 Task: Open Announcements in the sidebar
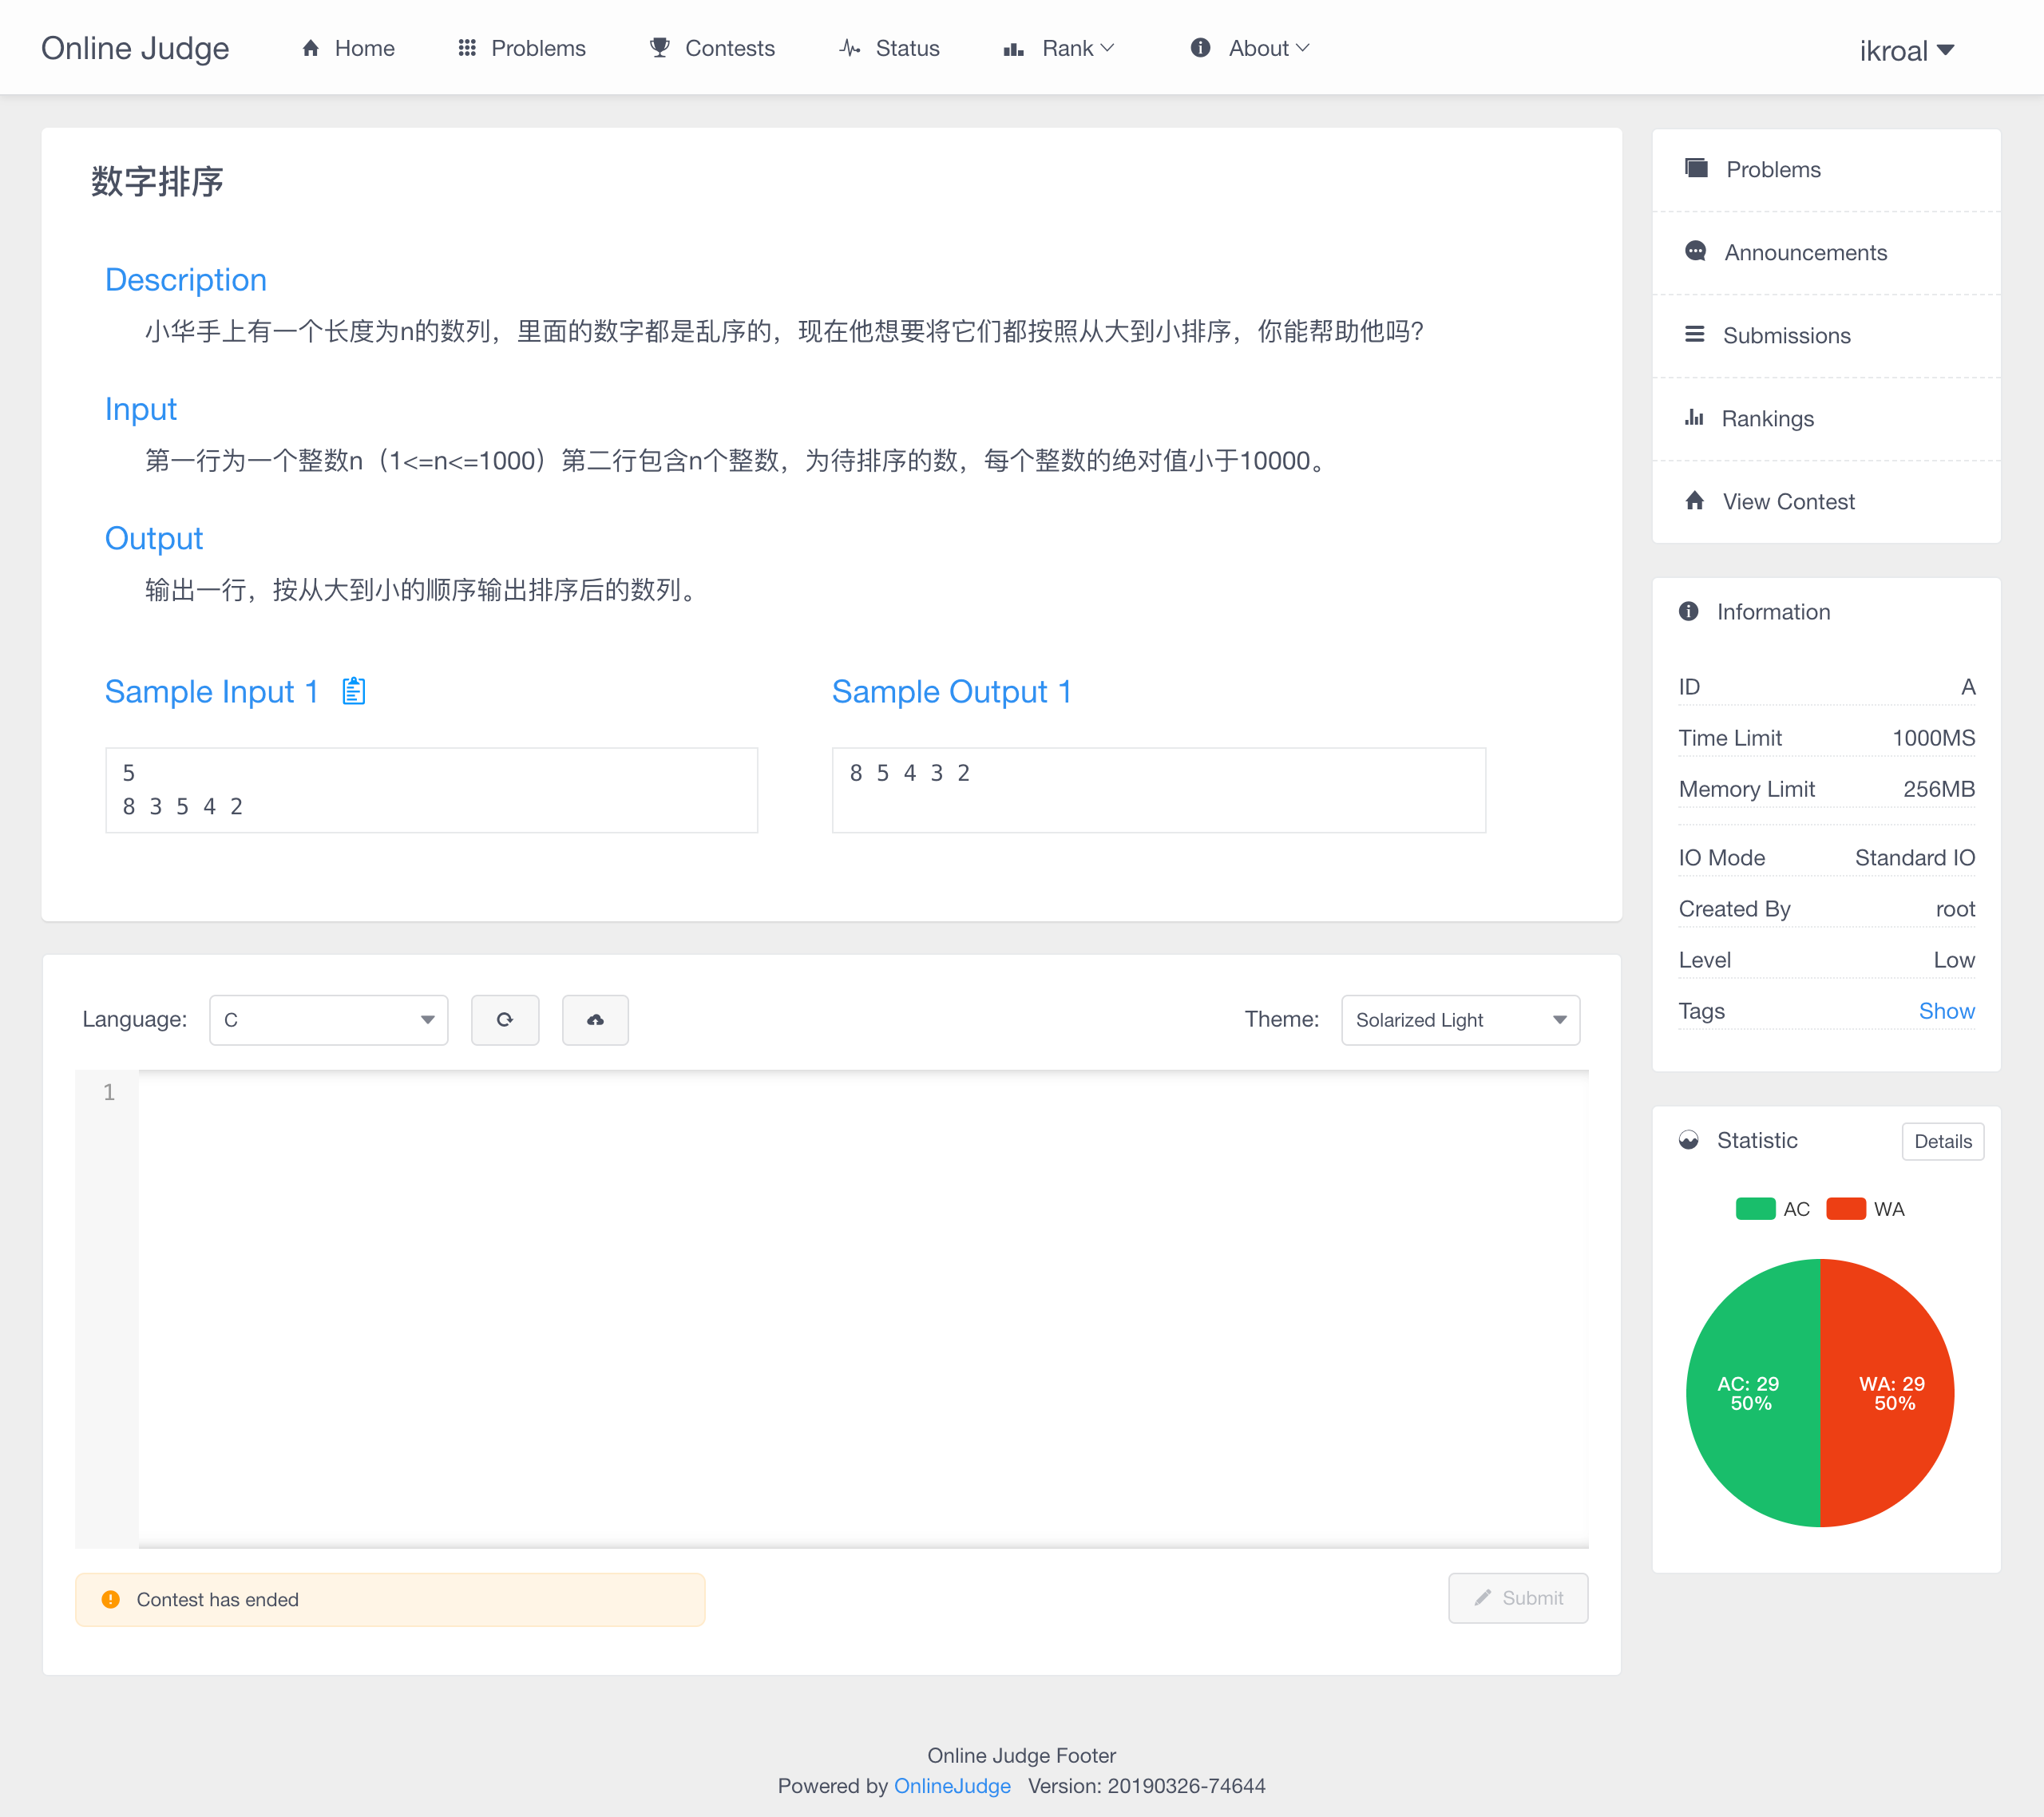[1826, 252]
